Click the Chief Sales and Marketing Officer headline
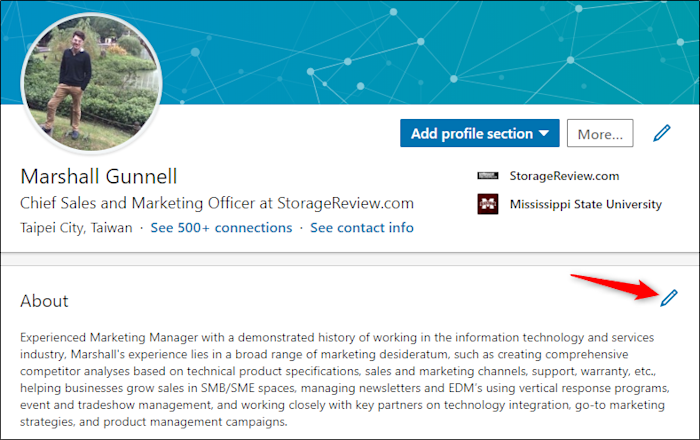This screenshot has width=700, height=440. (217, 203)
